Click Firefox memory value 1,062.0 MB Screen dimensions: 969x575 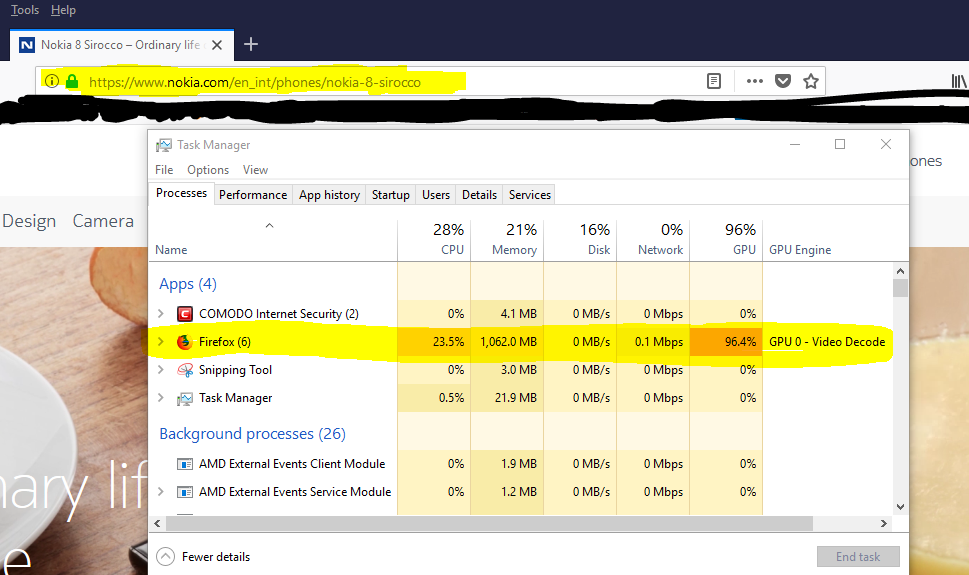click(x=508, y=342)
